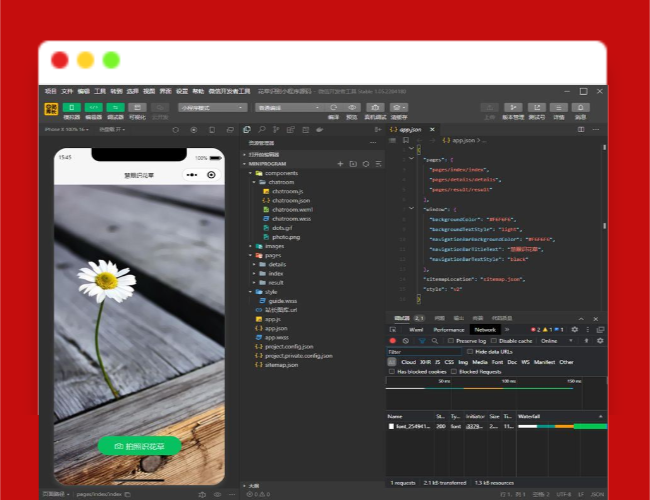Collapse the chatroom folder in the tree

coord(280,183)
